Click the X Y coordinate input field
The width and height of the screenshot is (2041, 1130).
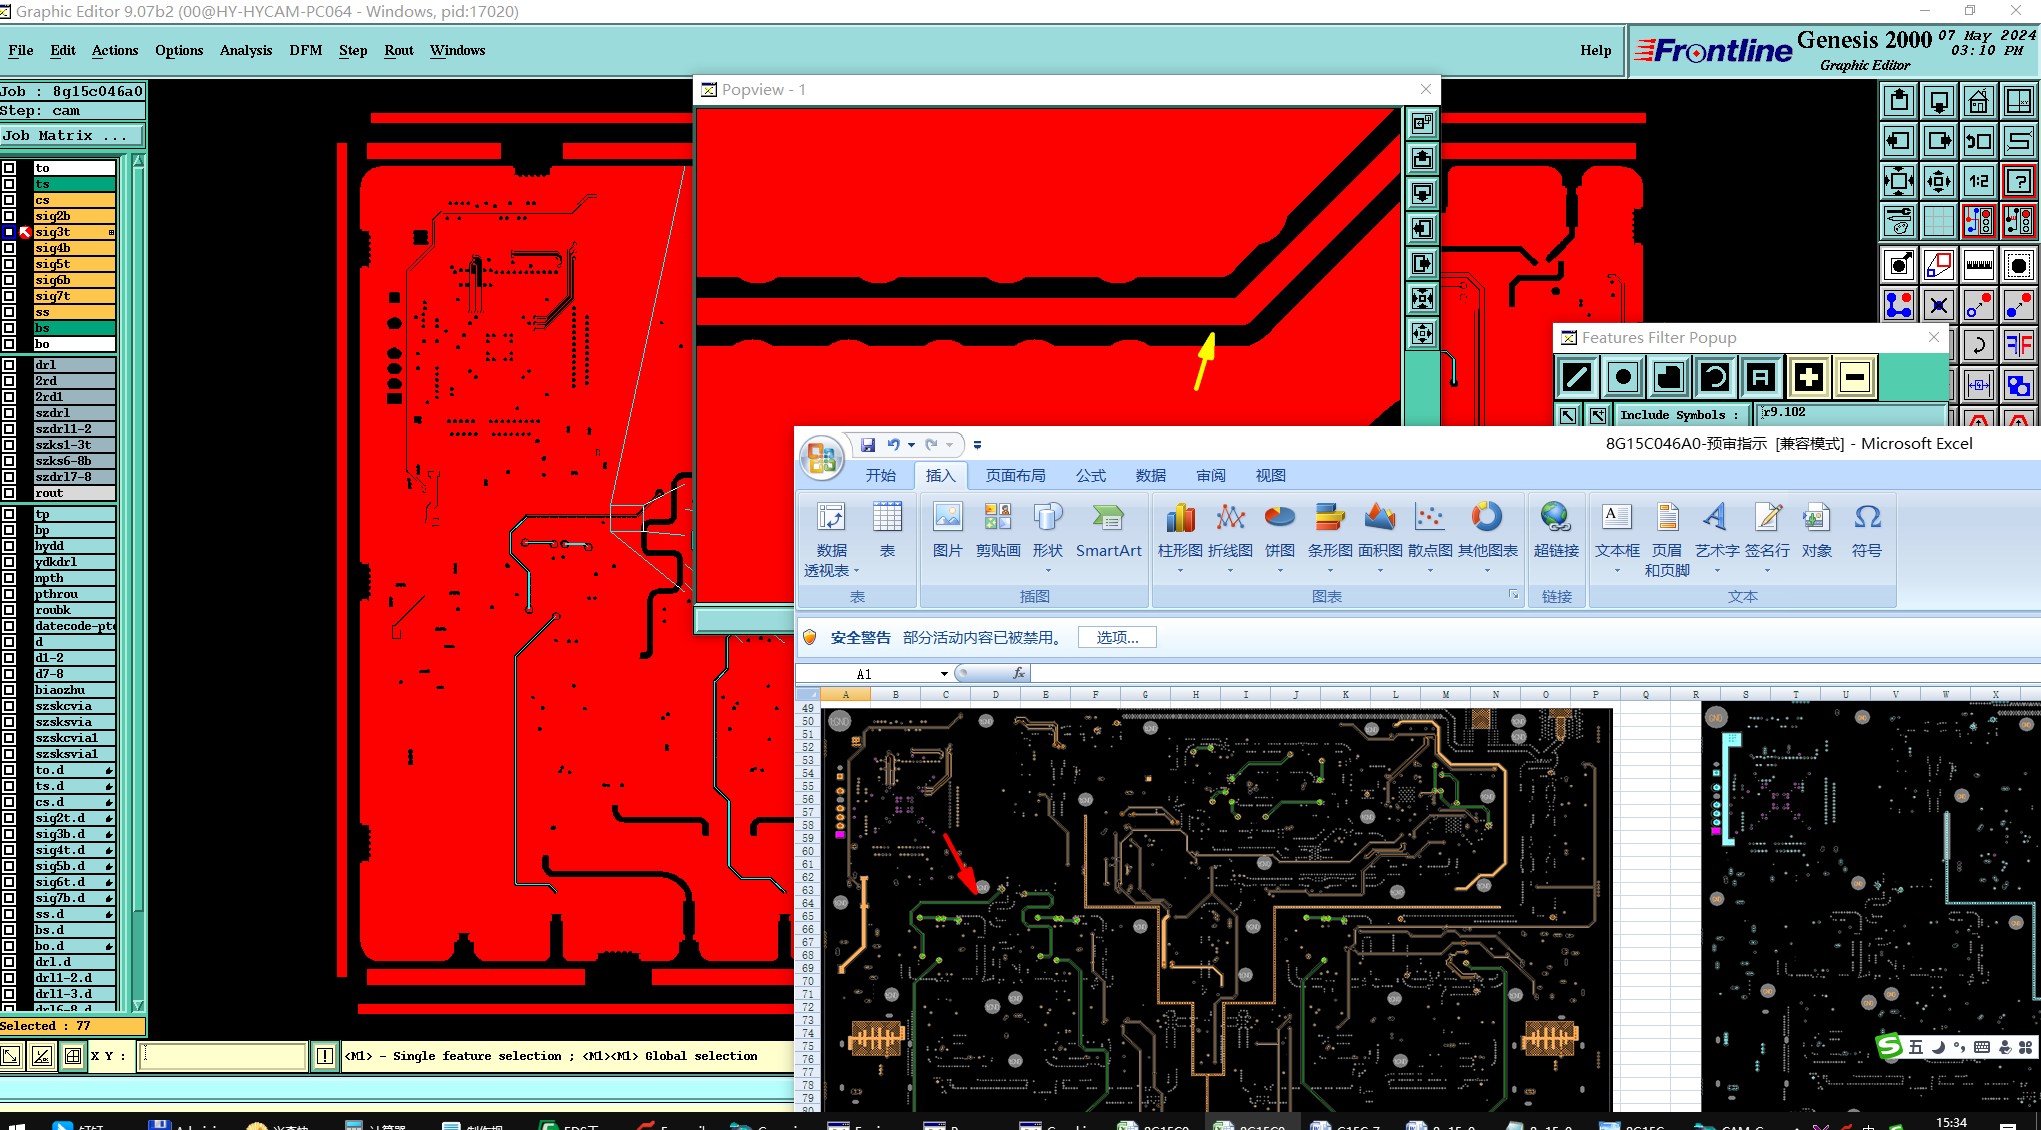tap(222, 1056)
